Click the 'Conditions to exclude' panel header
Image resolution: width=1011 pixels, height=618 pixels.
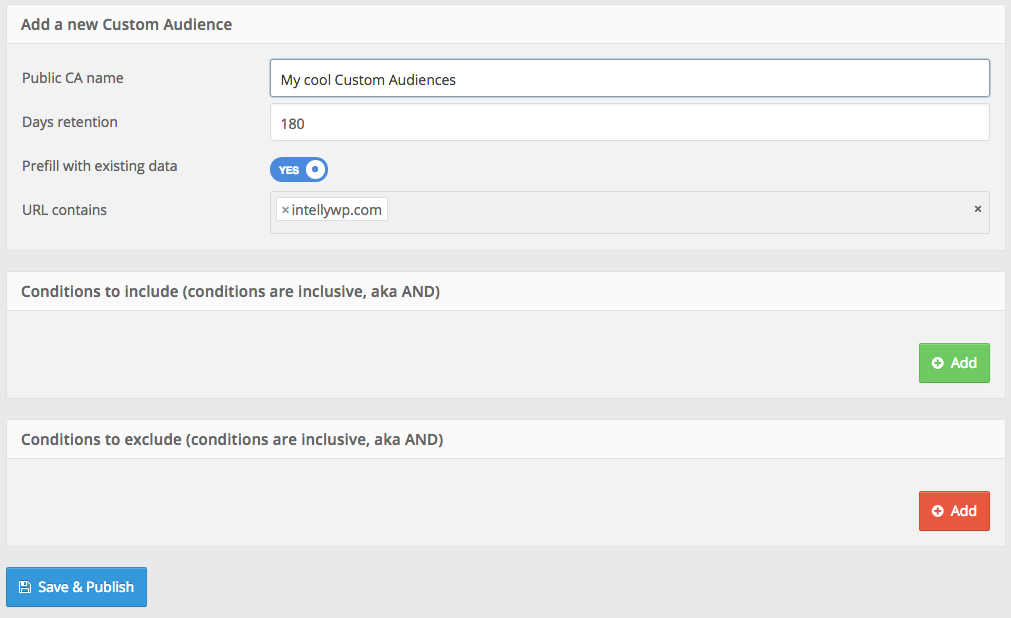pyautogui.click(x=231, y=439)
